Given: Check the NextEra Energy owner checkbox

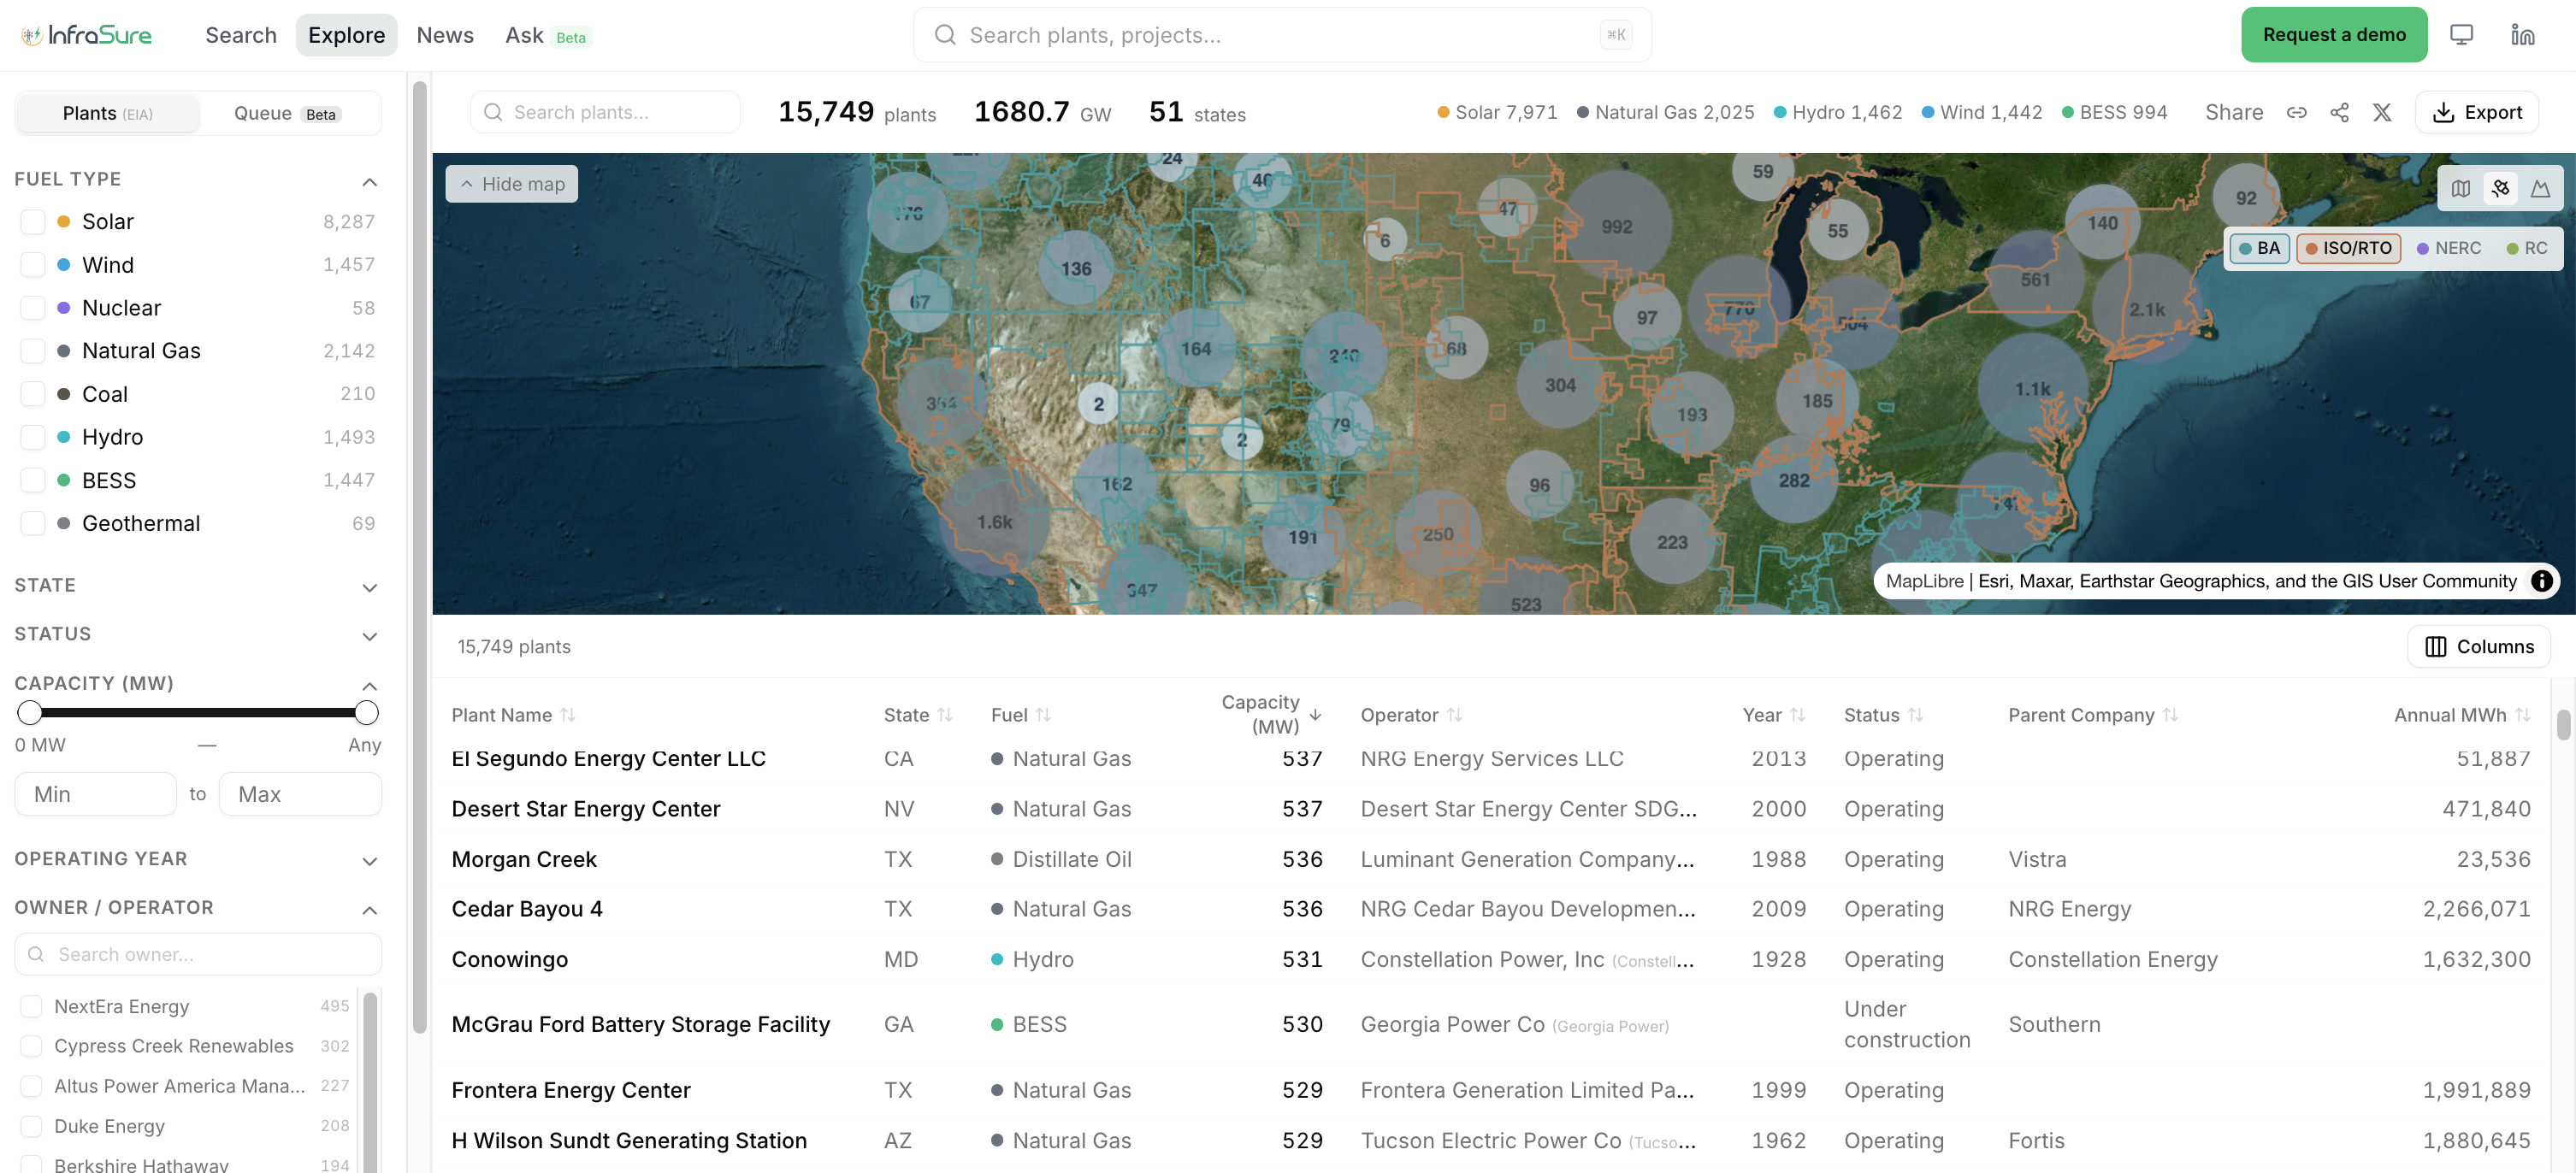Looking at the screenshot, I should tap(32, 1006).
